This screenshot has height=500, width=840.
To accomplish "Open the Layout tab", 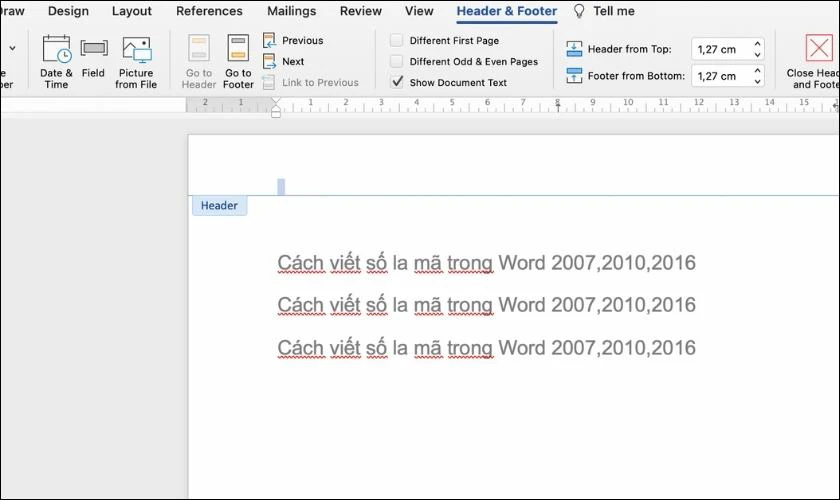I will pos(132,11).
